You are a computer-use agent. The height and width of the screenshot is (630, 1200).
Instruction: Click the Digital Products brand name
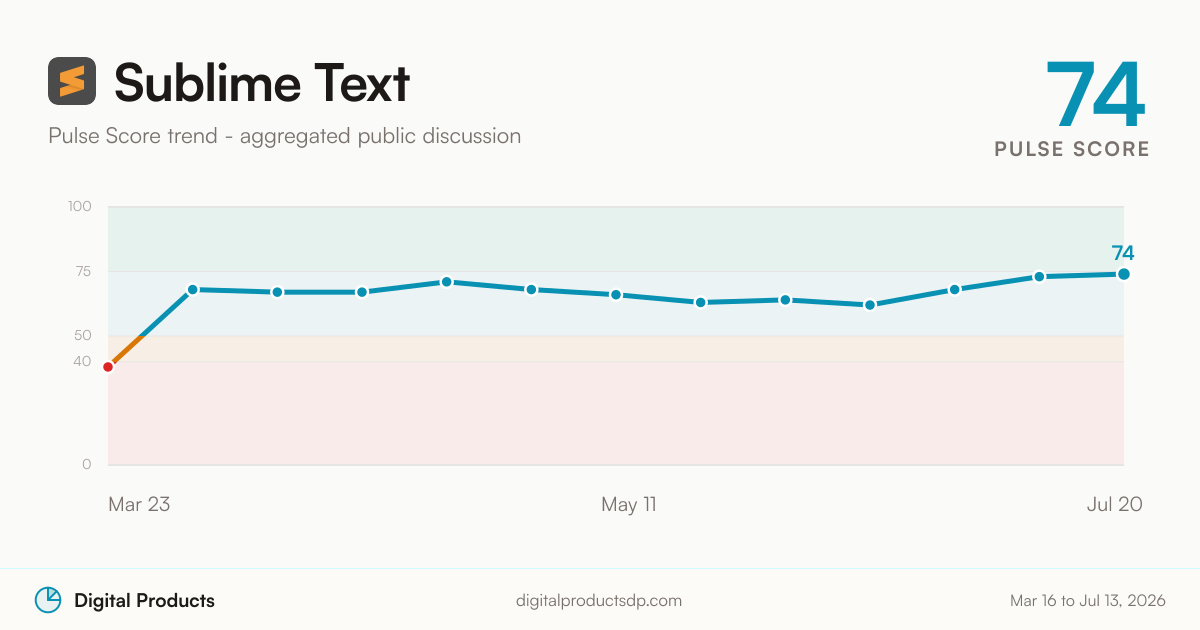144,601
